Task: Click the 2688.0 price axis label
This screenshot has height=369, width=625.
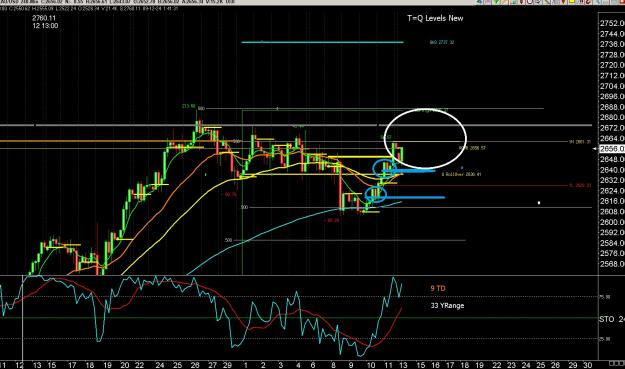Action: (612, 107)
